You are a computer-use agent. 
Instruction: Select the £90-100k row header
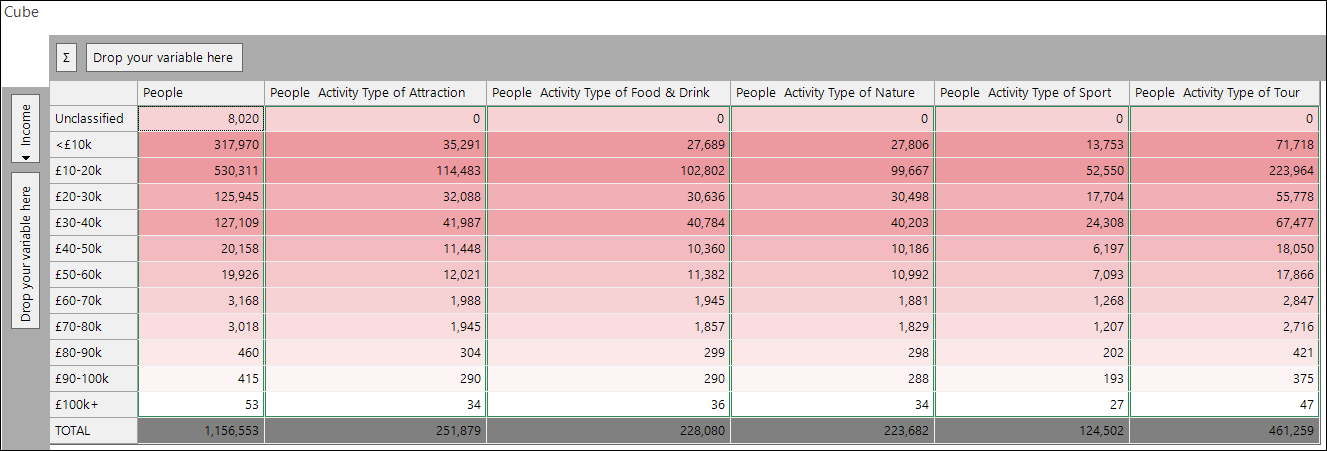pyautogui.click(x=94, y=378)
